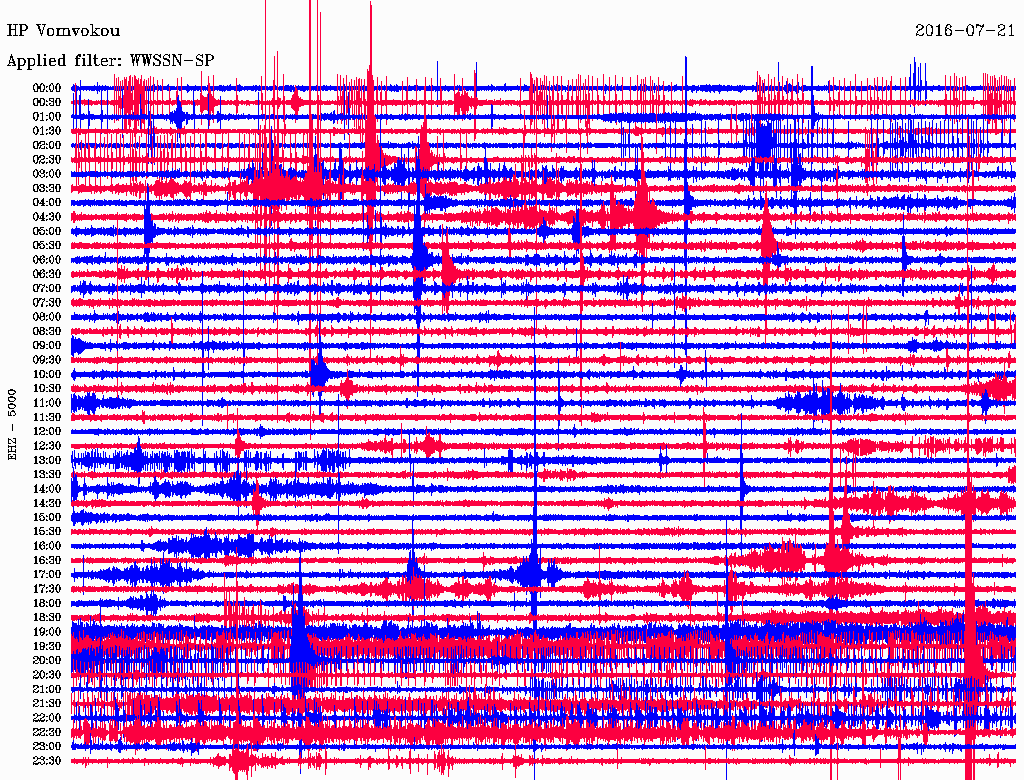Select the 04:30 time label

(x=47, y=217)
